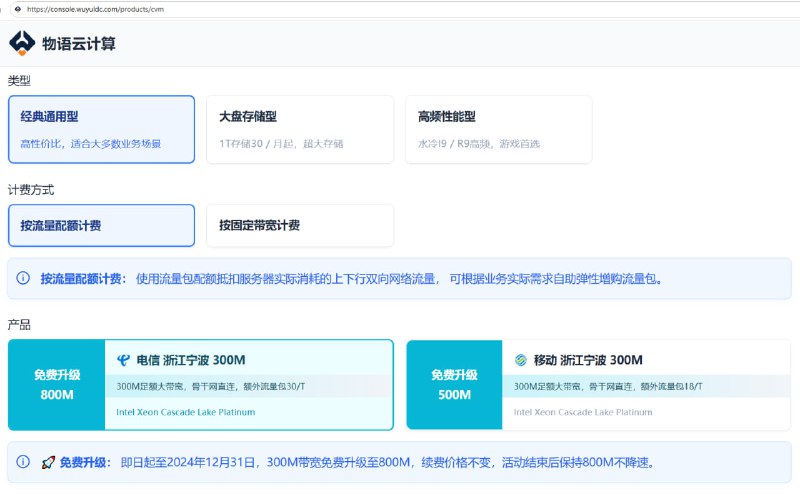Click the 产品 section label
The image size is (800, 495).
[19, 325]
